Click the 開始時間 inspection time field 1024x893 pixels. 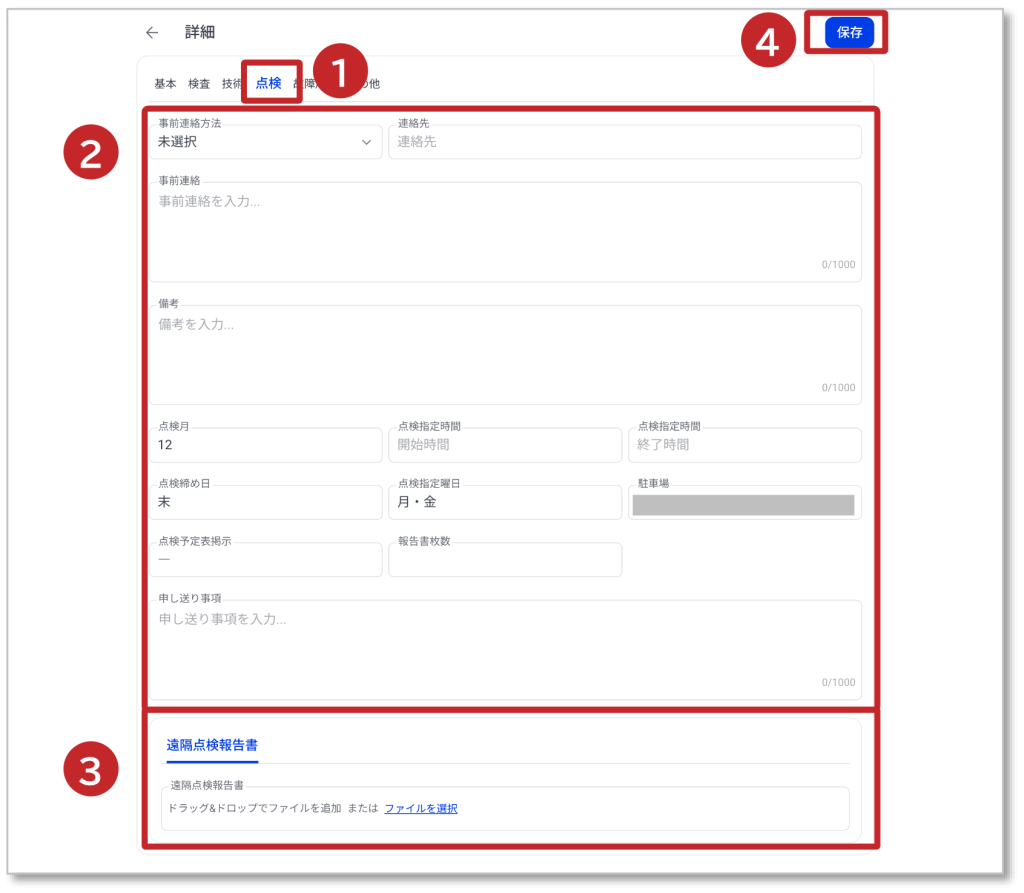tap(505, 445)
